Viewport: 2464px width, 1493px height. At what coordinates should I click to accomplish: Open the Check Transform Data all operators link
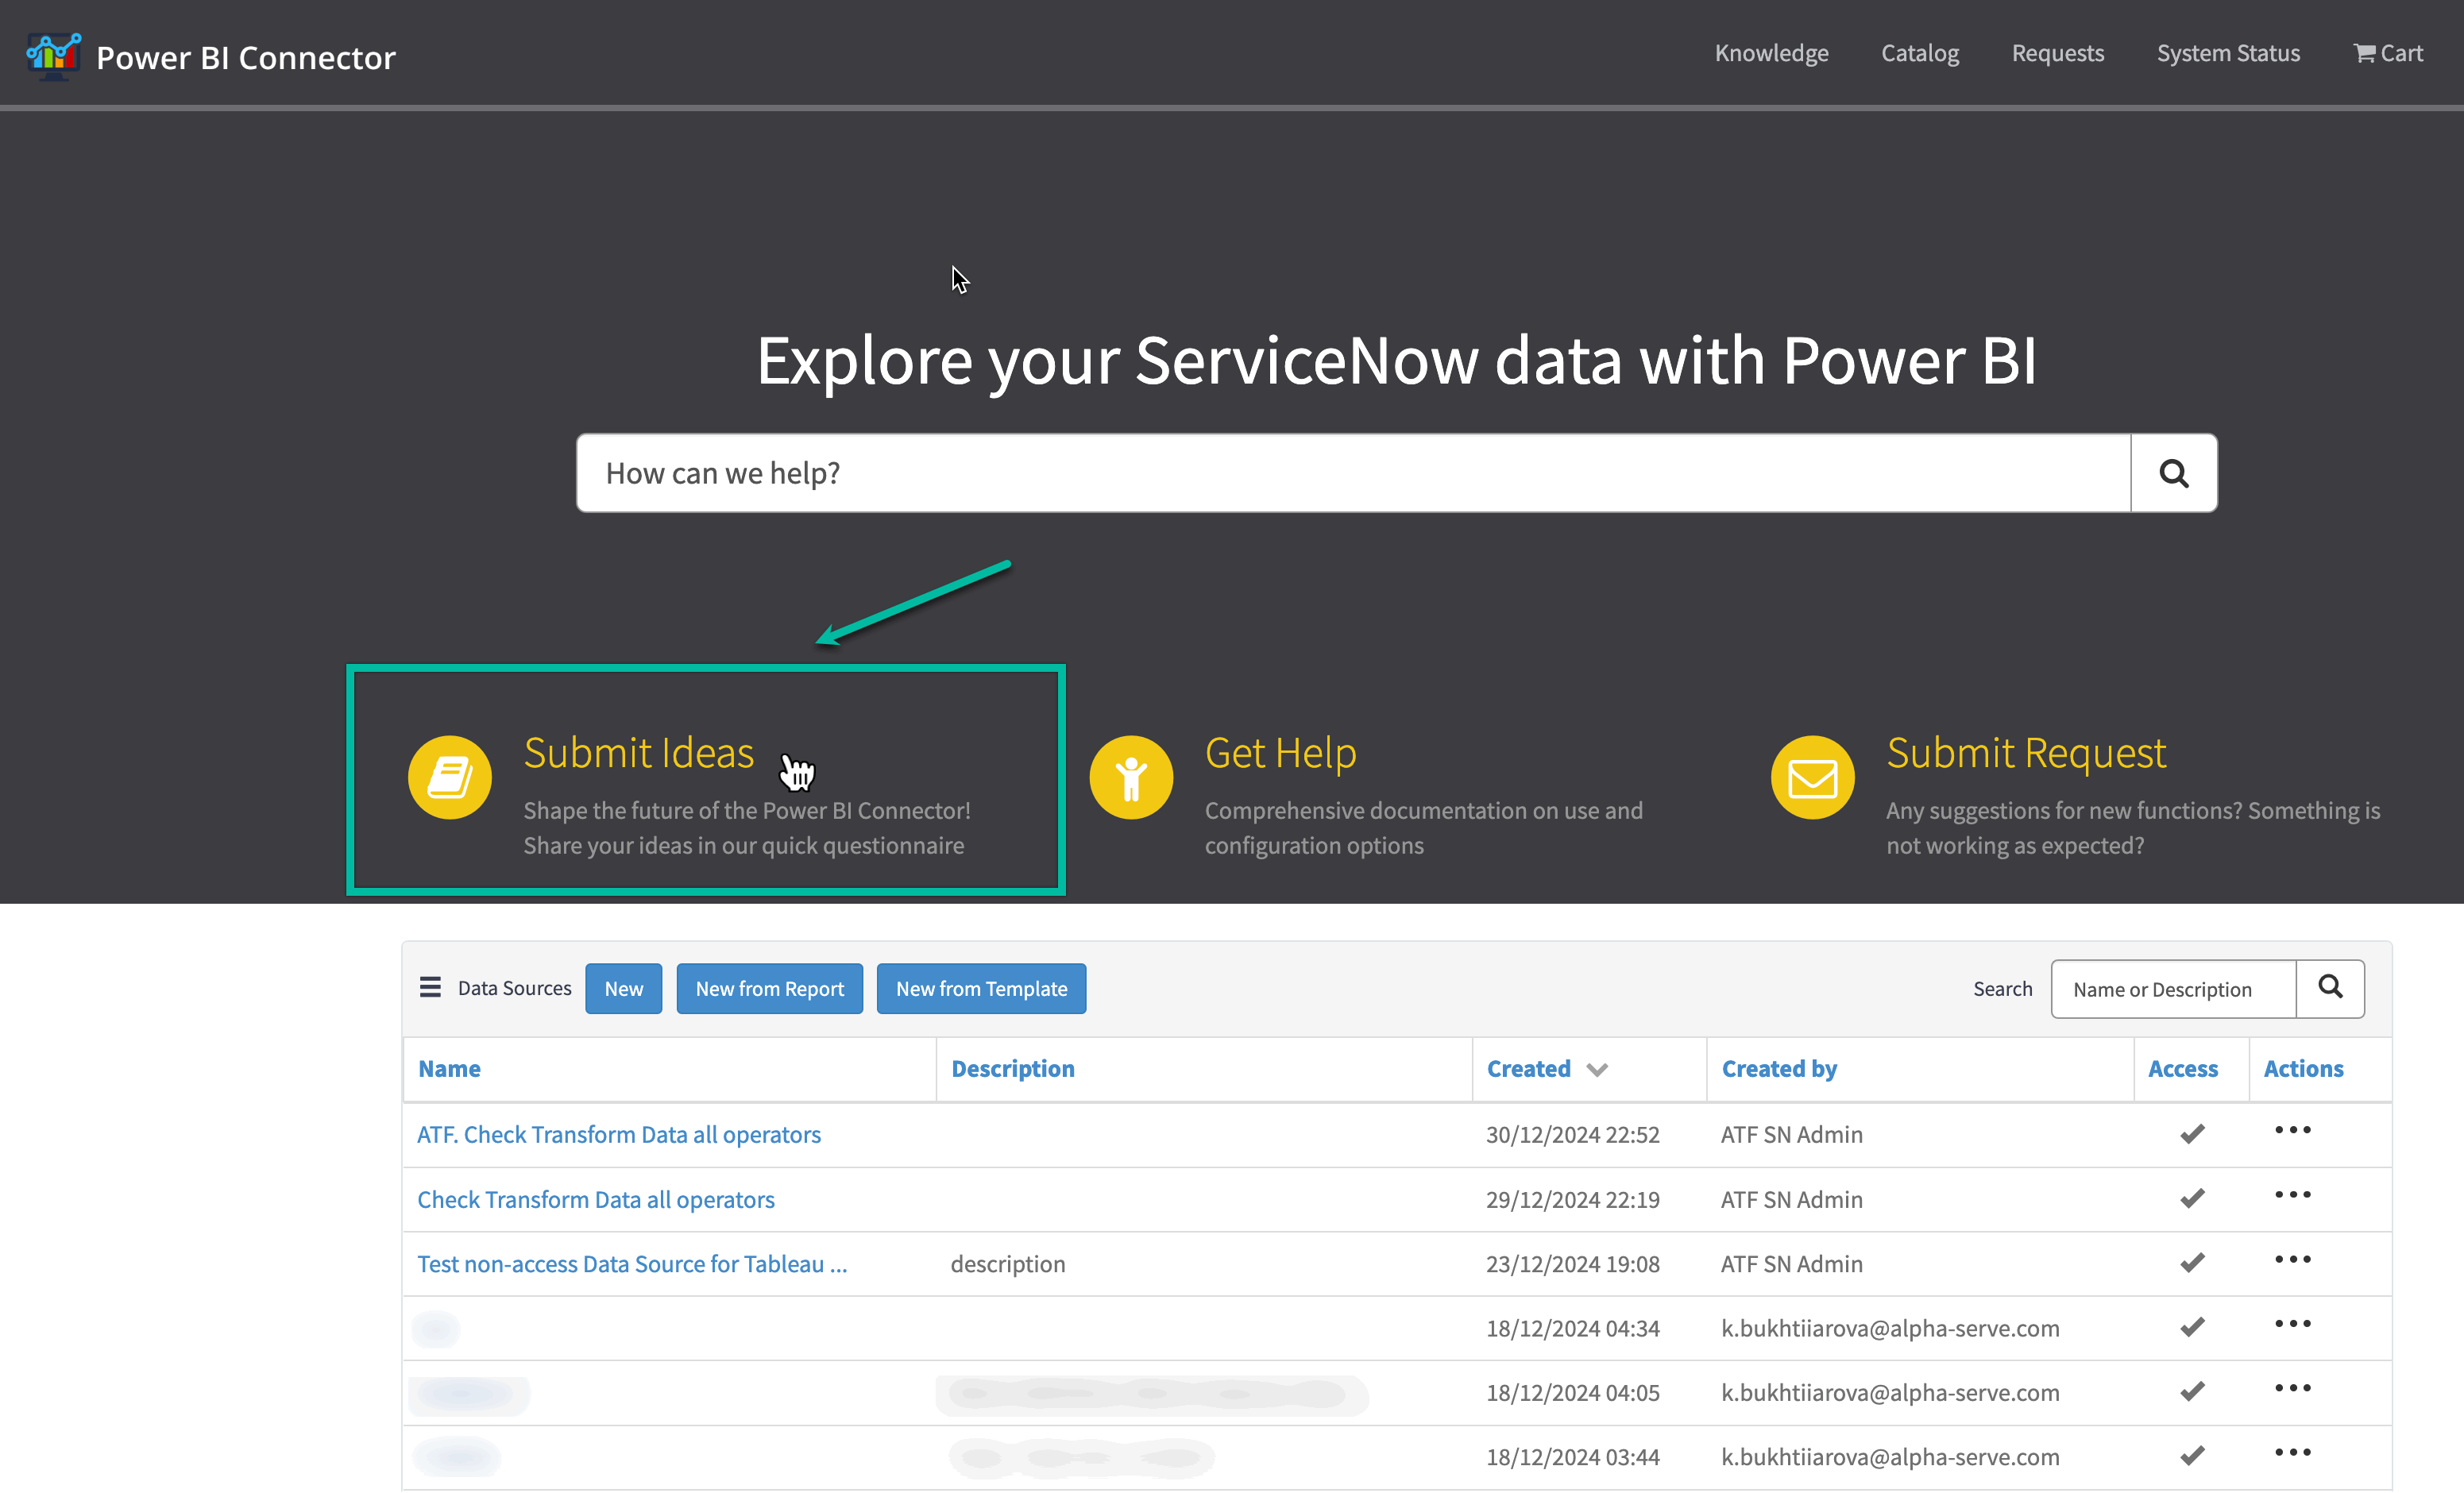click(596, 1199)
